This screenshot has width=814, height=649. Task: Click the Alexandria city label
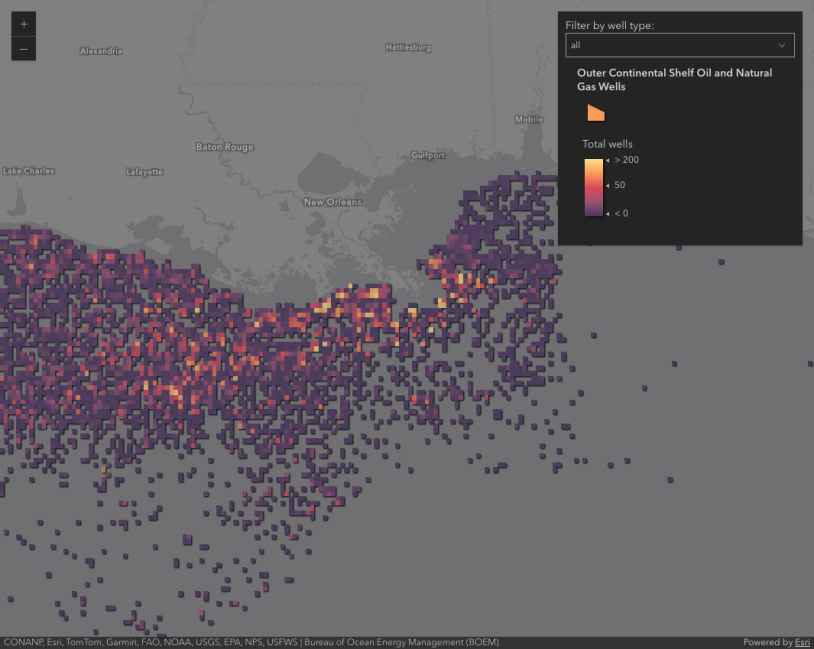coord(101,51)
